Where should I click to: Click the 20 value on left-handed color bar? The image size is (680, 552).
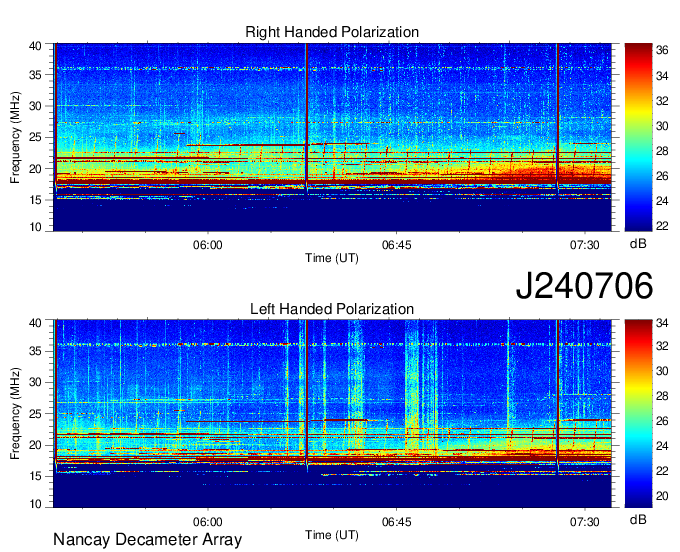(x=662, y=496)
